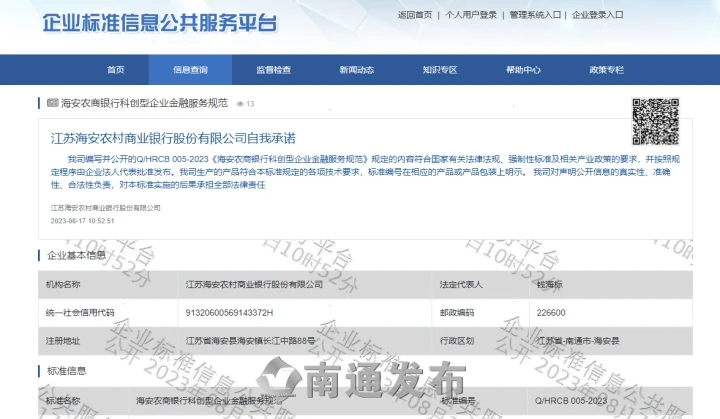The width and height of the screenshot is (720, 419).
Task: Open the 个人用户登录 link
Action: click(471, 16)
